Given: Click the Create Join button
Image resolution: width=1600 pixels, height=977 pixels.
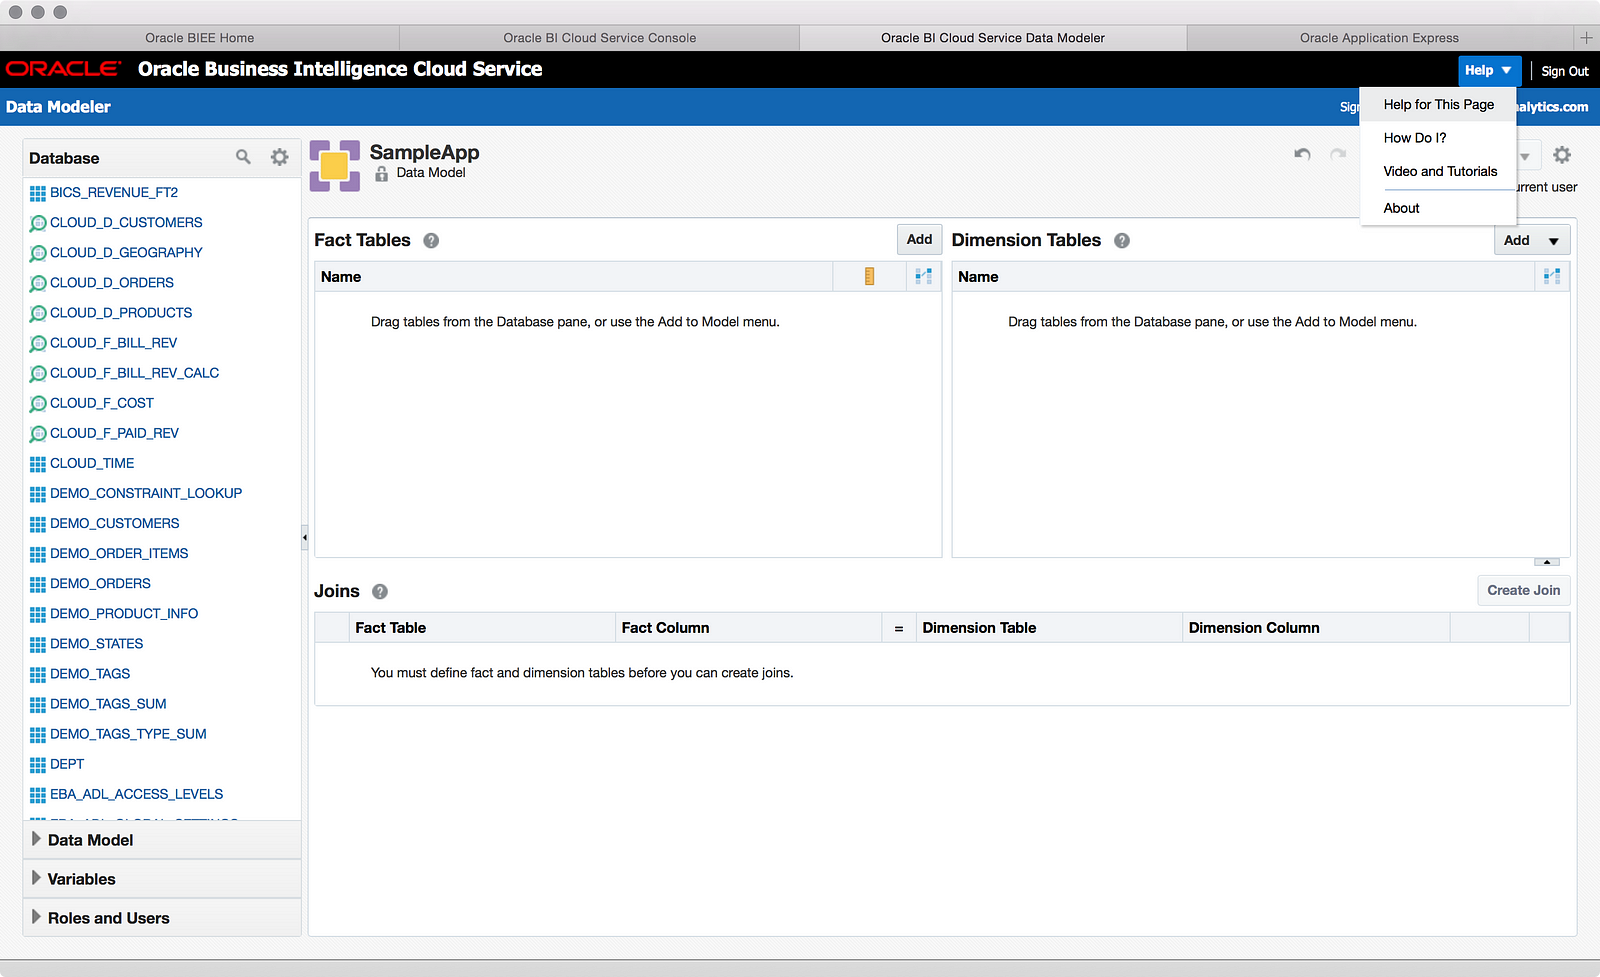Looking at the screenshot, I should click(1523, 590).
